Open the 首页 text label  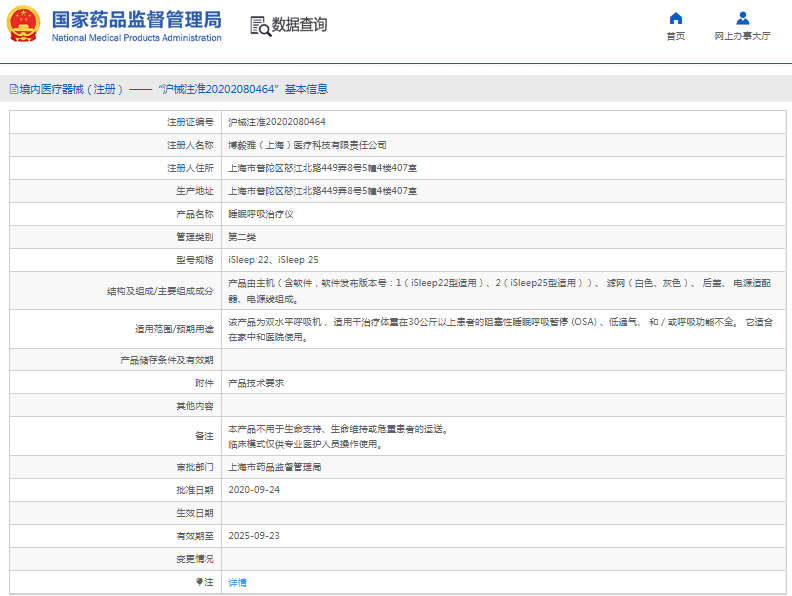676,36
